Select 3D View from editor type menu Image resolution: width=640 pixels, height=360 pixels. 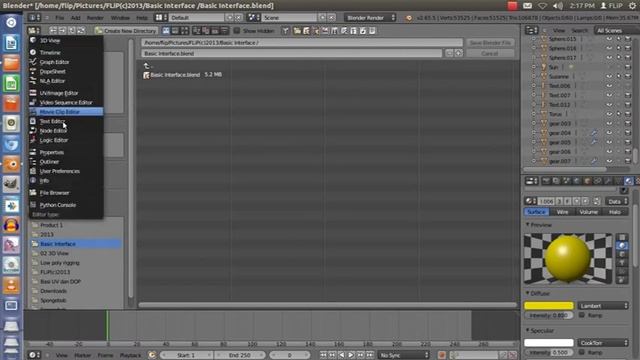pos(65,40)
